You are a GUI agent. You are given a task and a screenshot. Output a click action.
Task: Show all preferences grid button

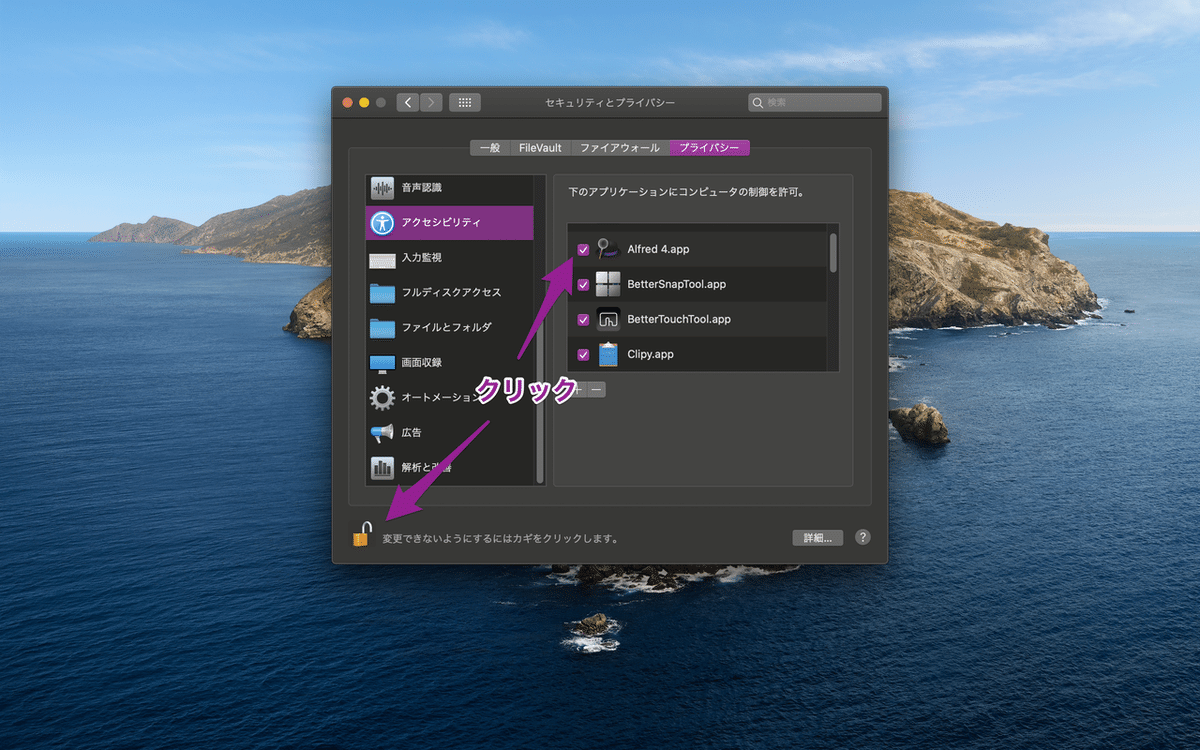465,102
